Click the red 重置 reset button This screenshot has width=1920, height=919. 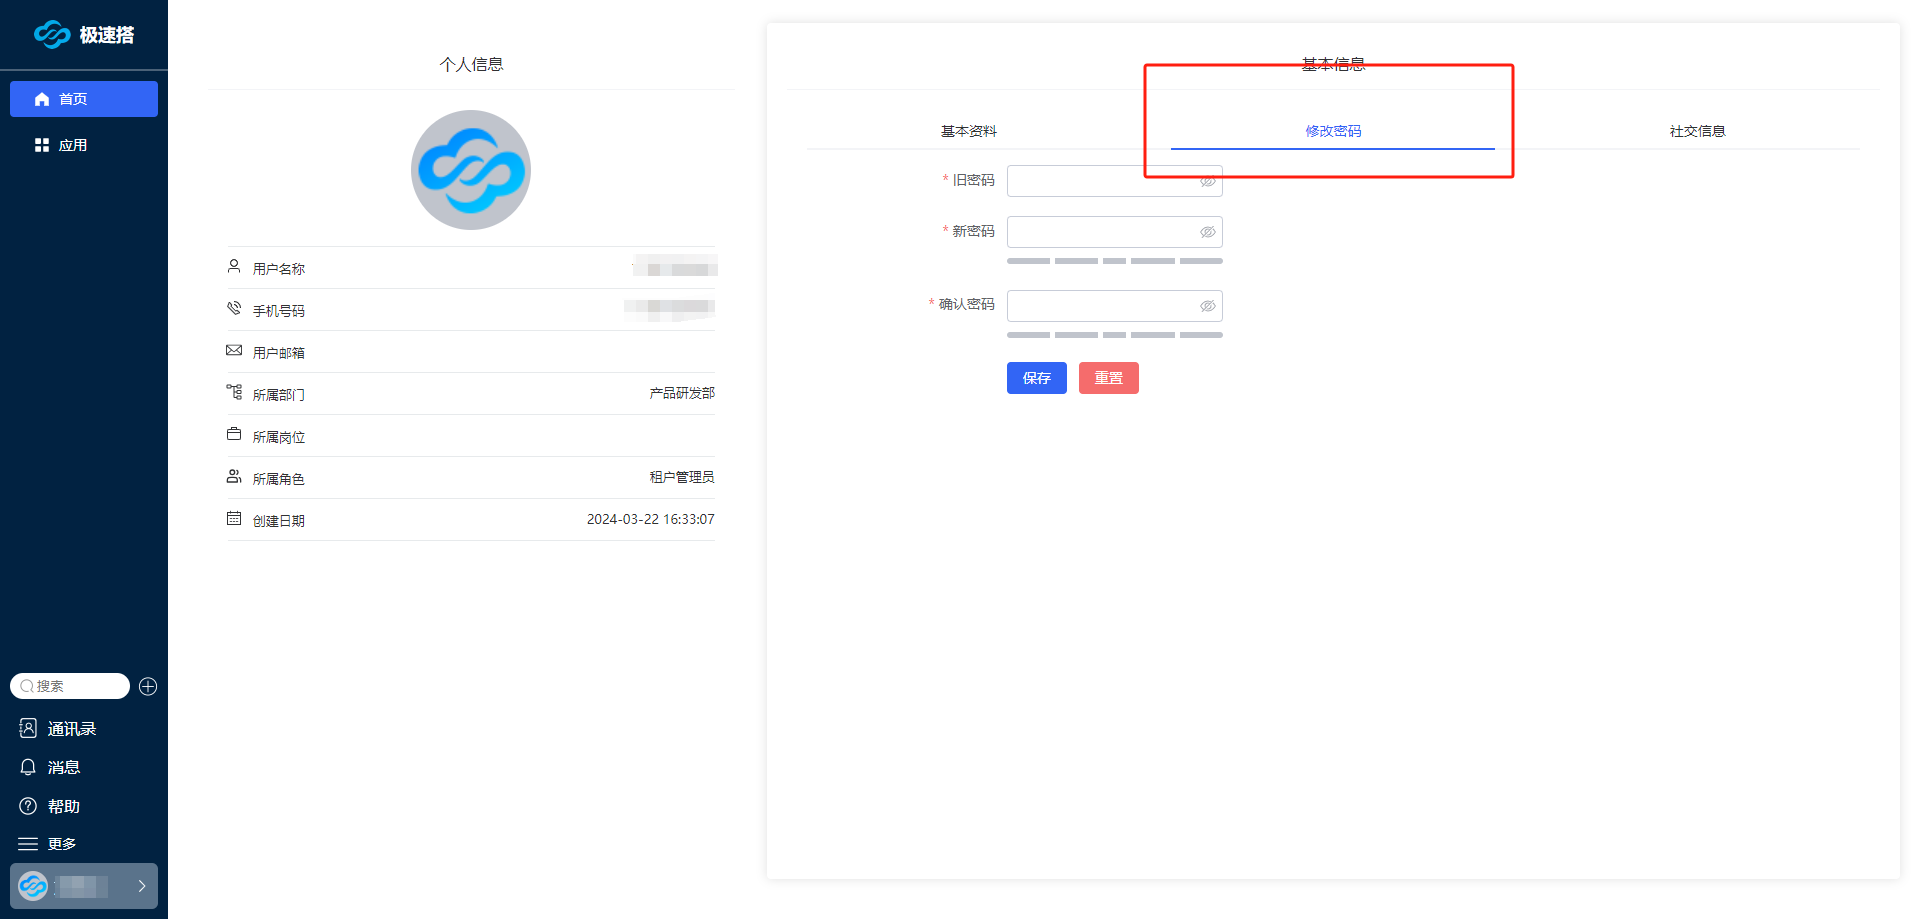click(1108, 378)
